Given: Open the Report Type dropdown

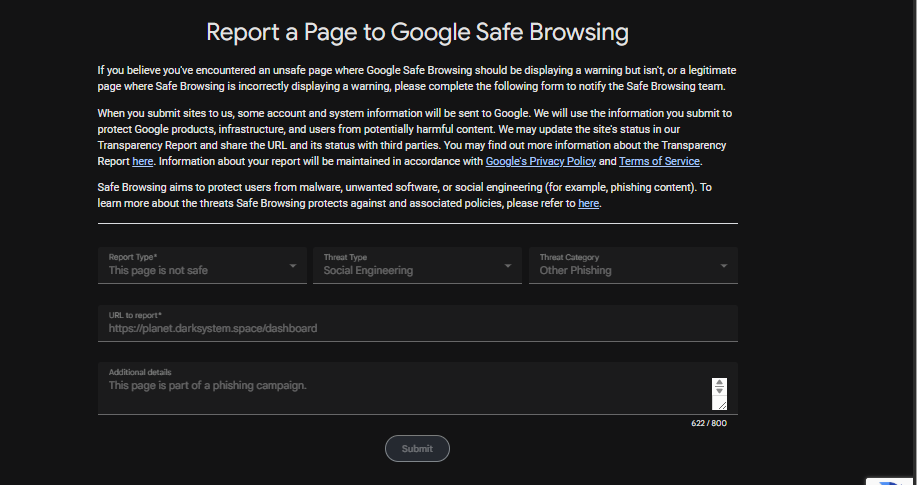Looking at the screenshot, I should tap(202, 265).
